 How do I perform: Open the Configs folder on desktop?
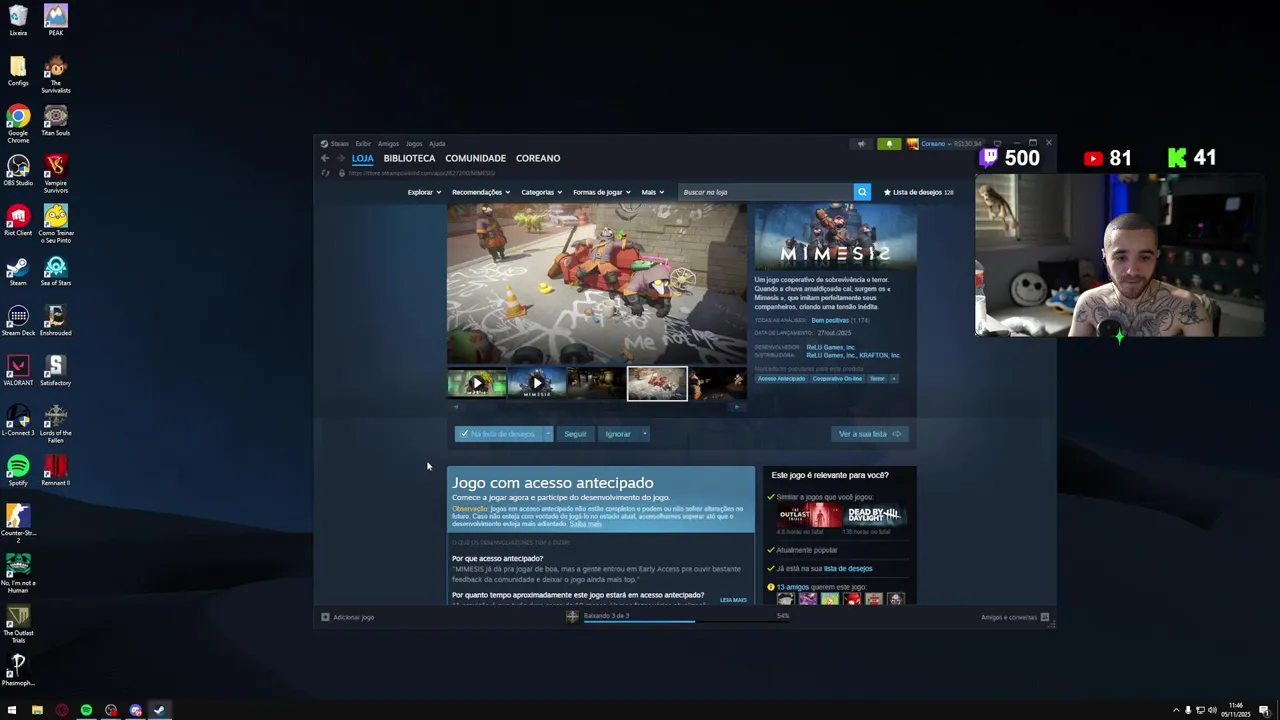click(18, 71)
